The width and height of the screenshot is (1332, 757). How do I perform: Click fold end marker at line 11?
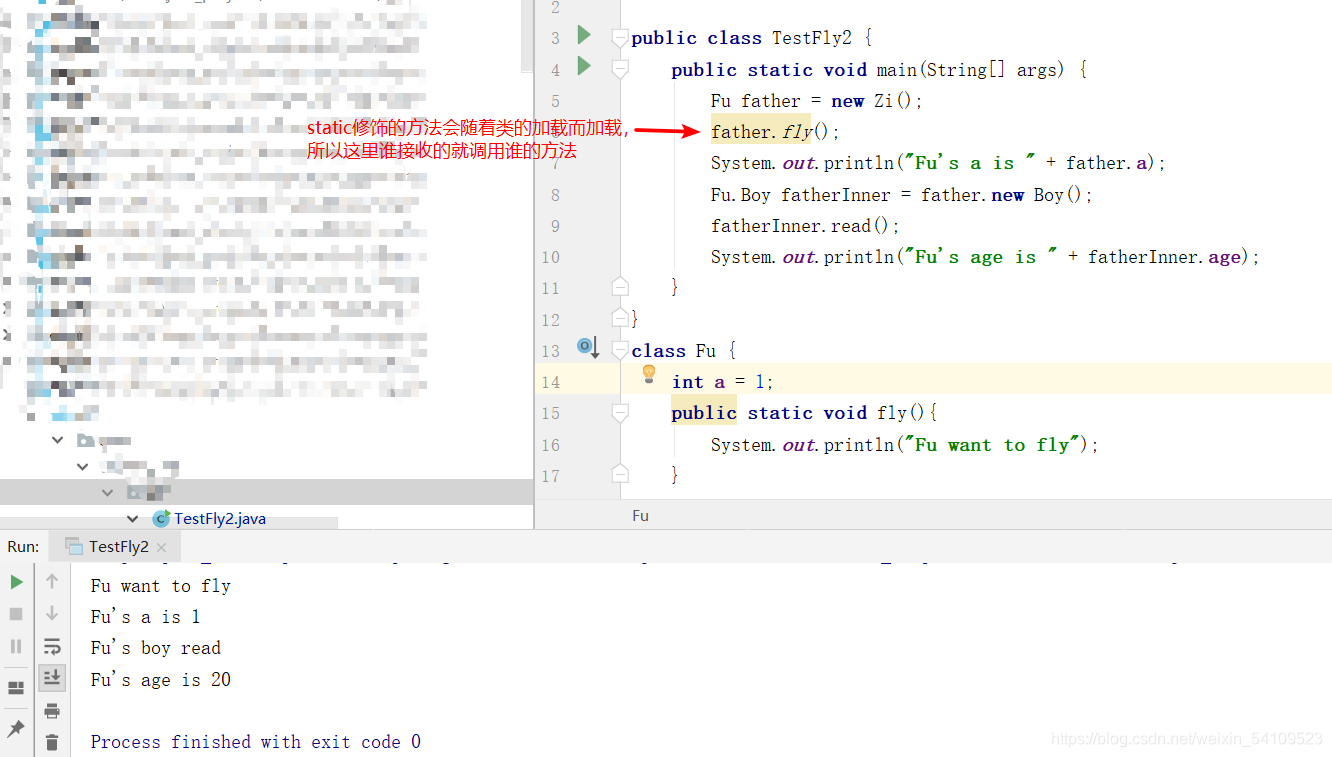coord(620,287)
